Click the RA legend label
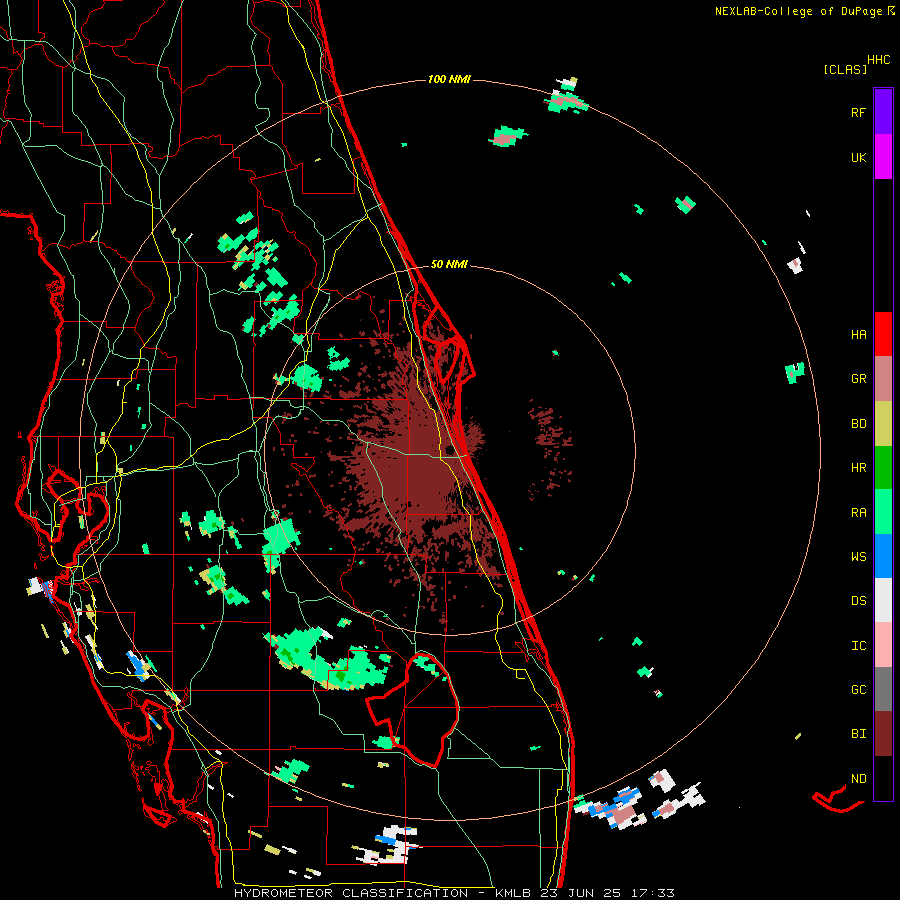The height and width of the screenshot is (900, 900). (858, 513)
